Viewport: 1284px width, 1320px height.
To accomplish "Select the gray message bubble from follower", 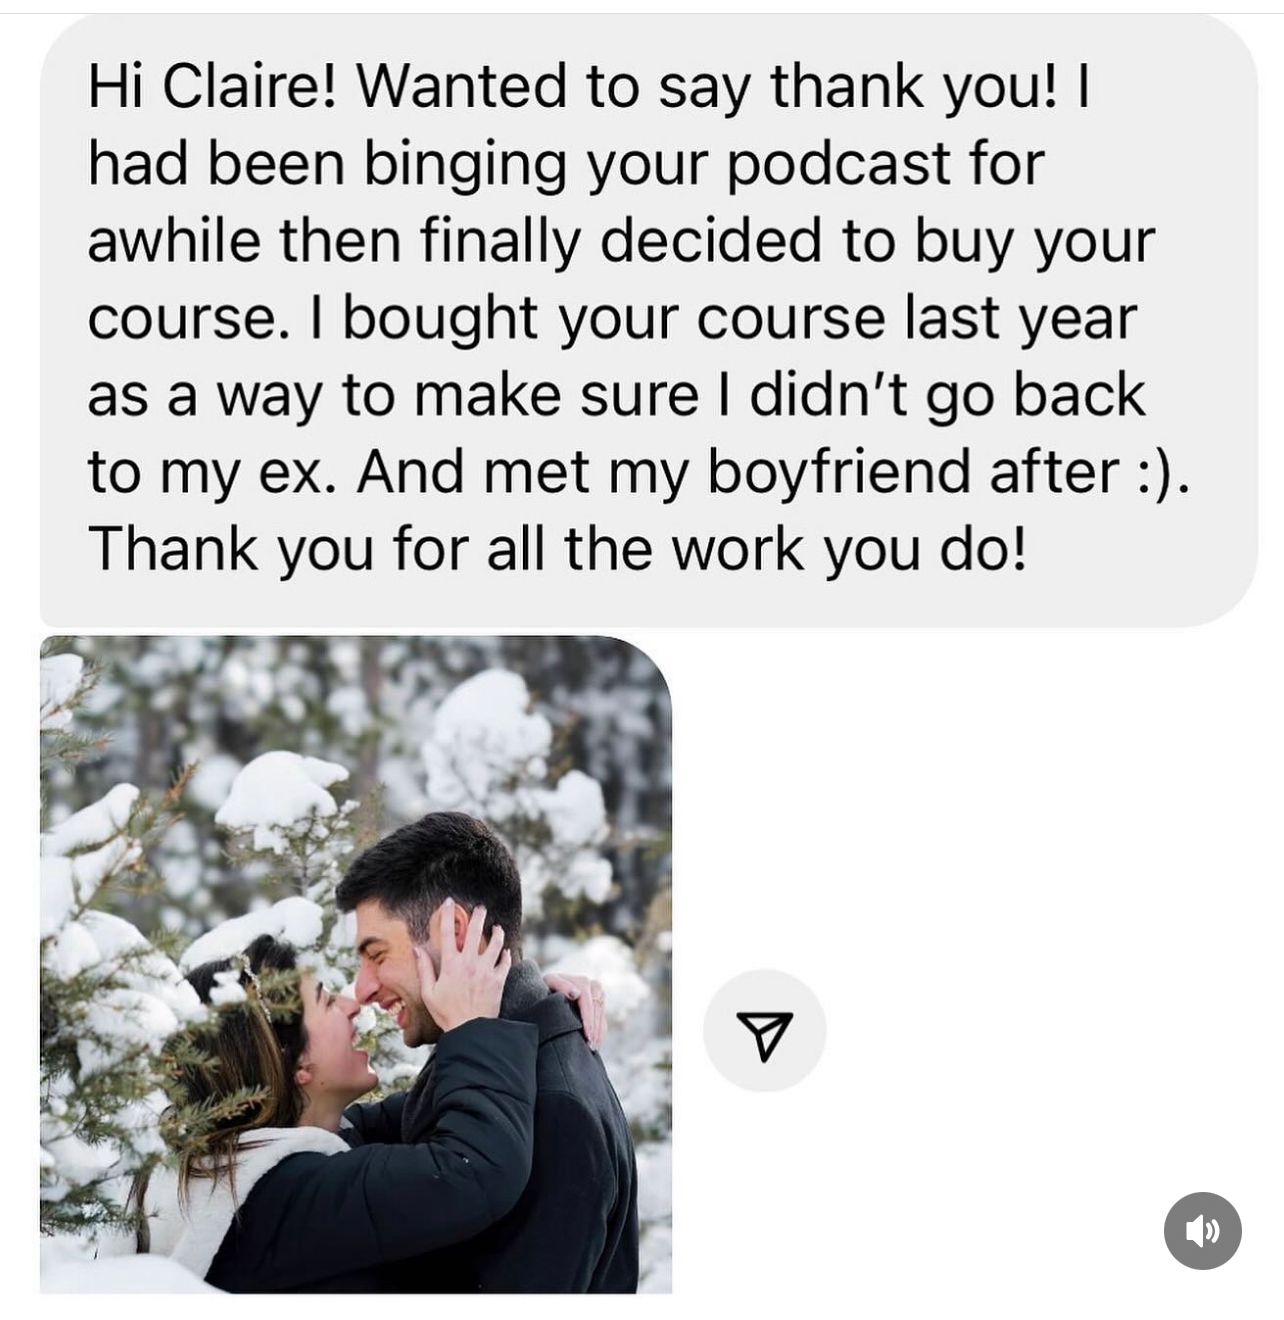I will [x=648, y=322].
